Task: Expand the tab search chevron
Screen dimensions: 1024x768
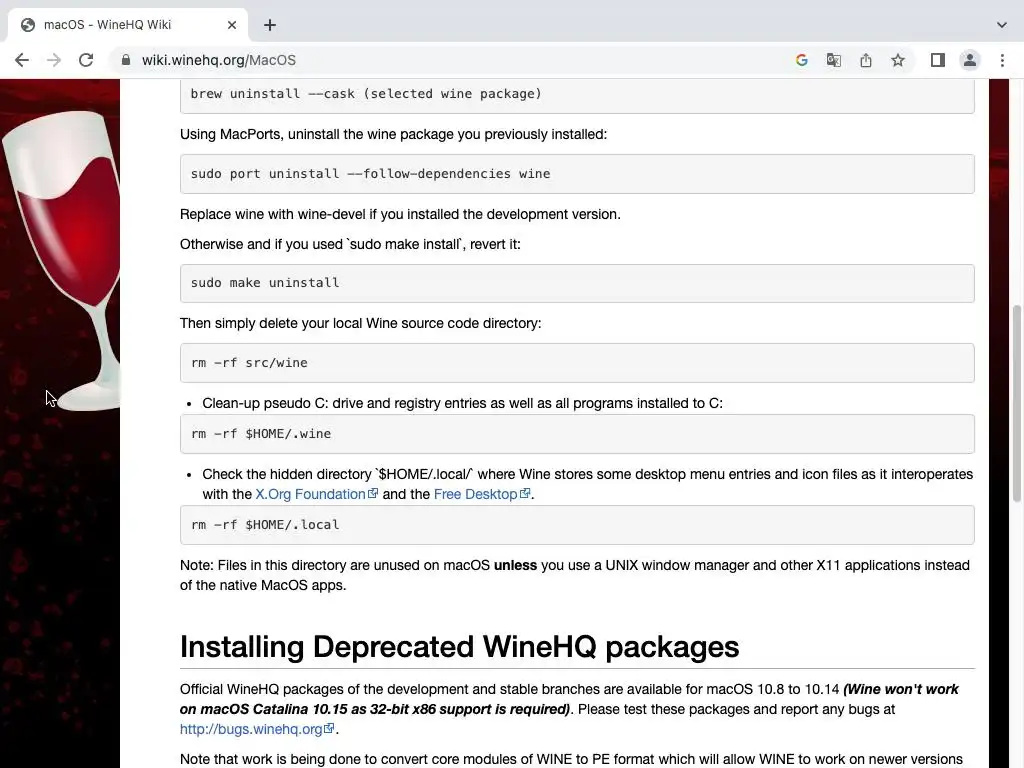Action: tap(1001, 25)
